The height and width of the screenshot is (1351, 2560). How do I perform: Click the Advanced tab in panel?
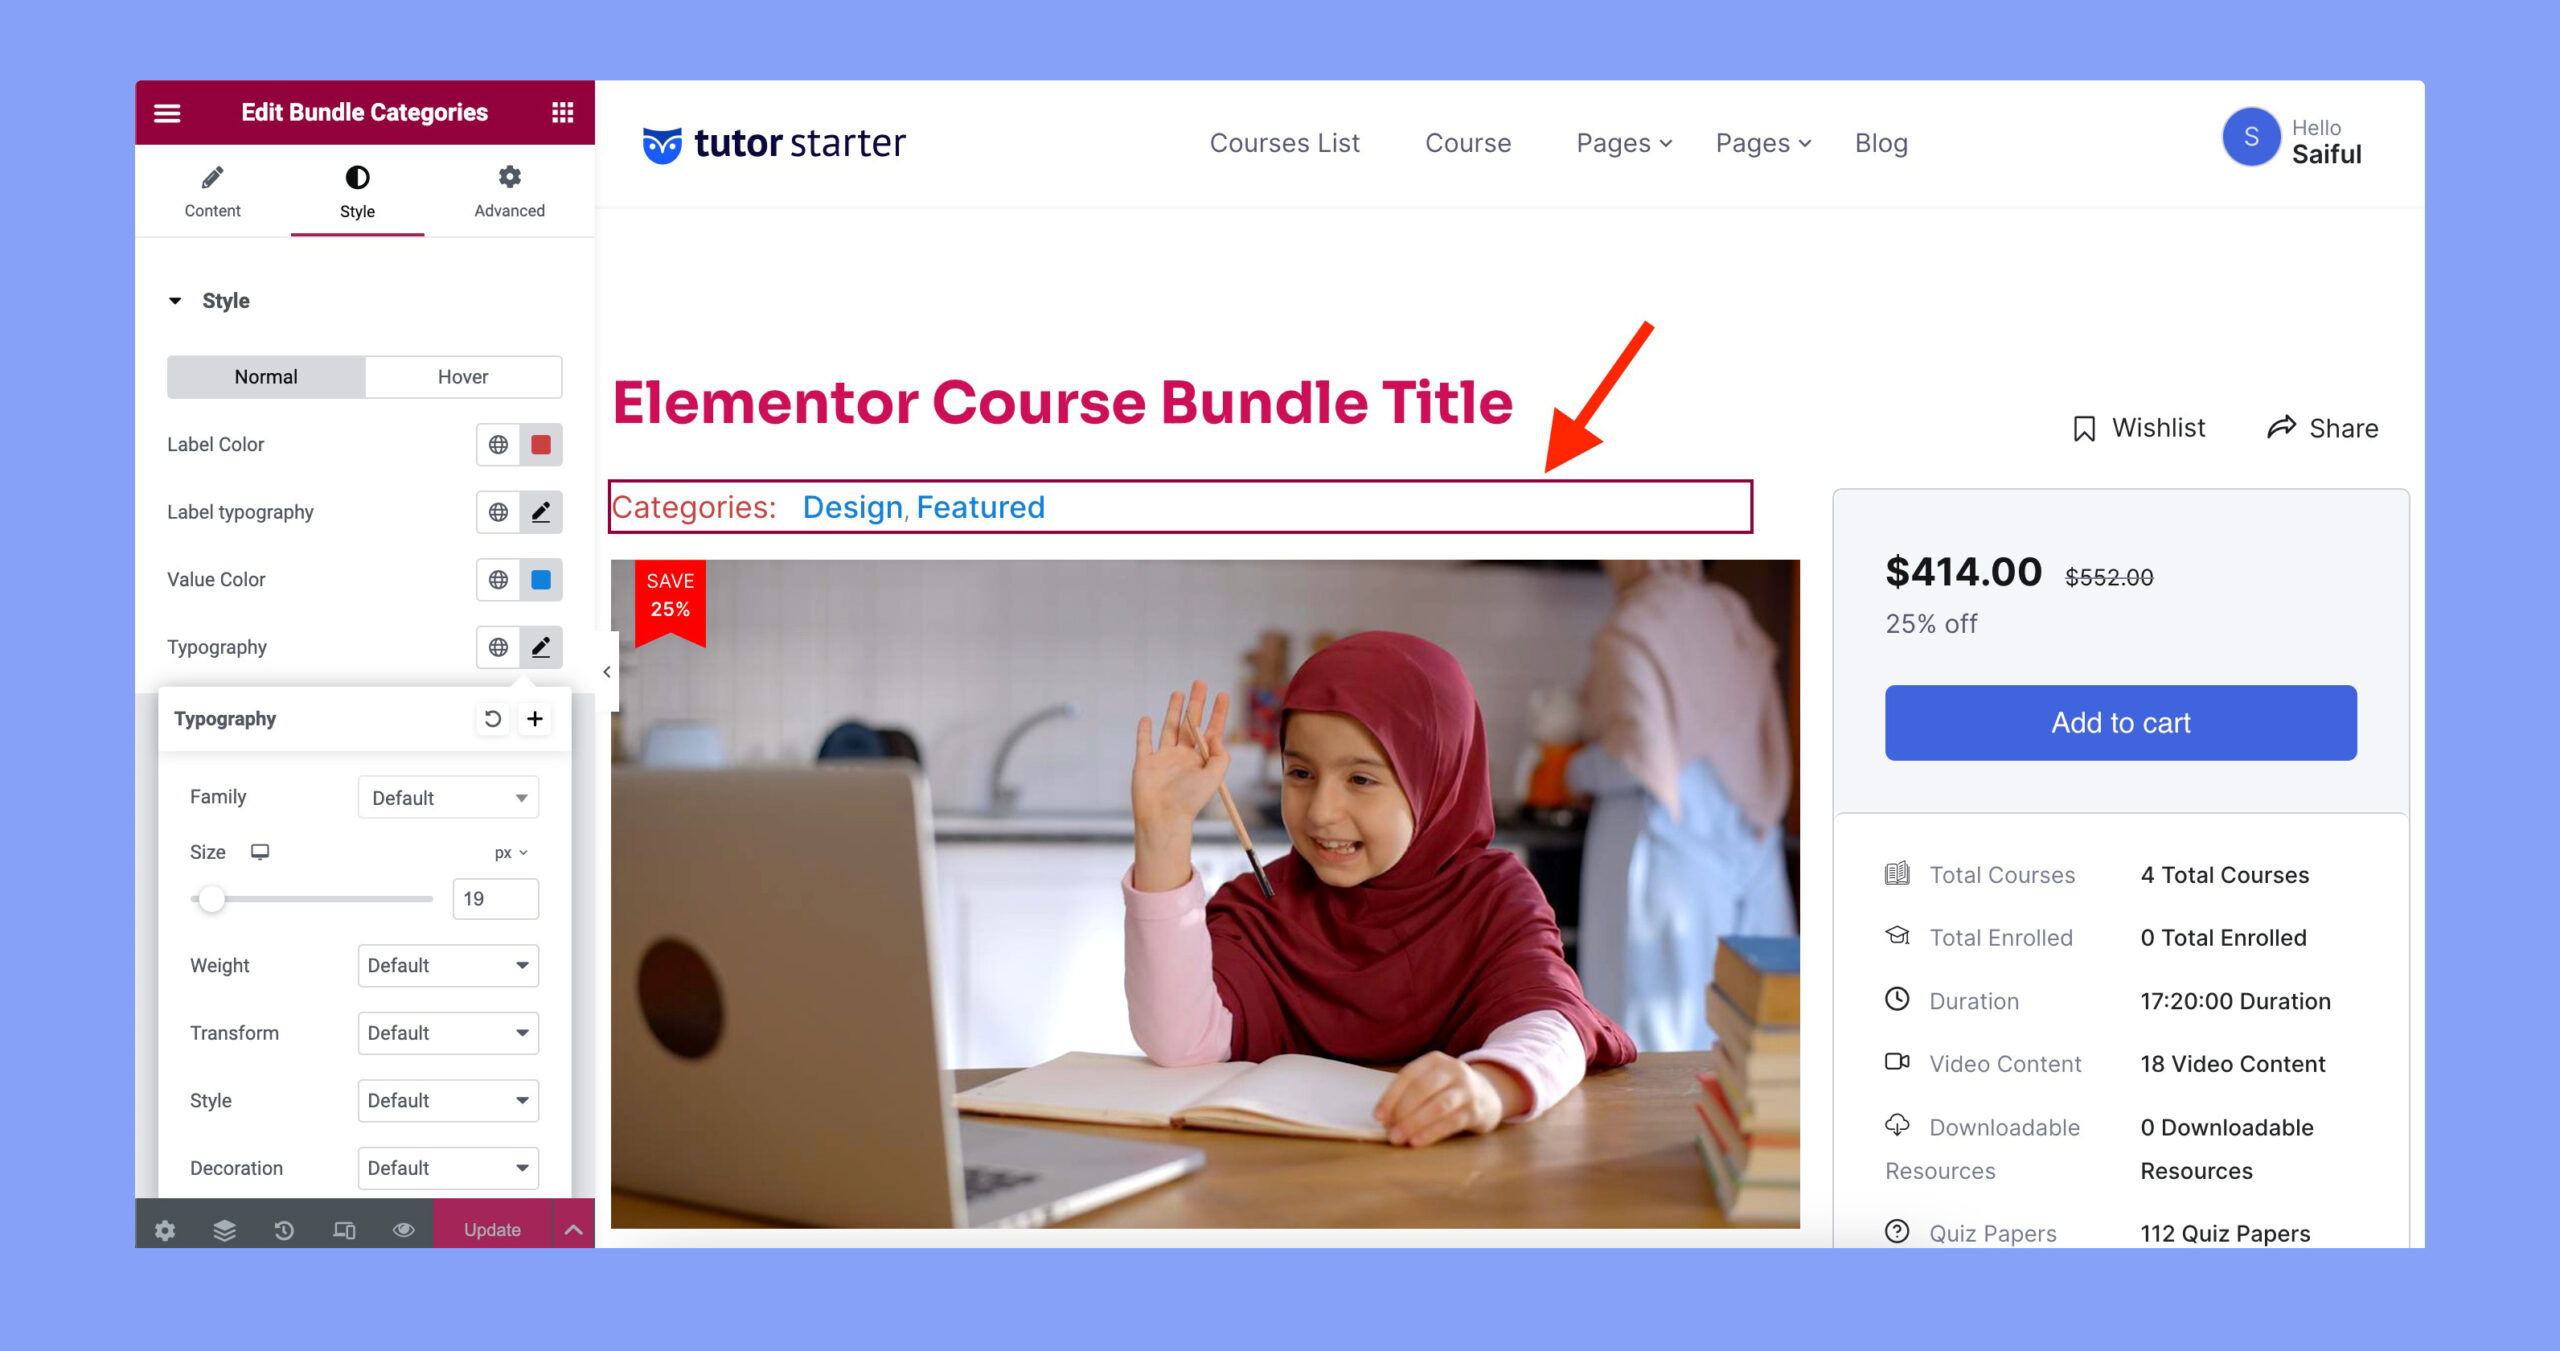508,191
